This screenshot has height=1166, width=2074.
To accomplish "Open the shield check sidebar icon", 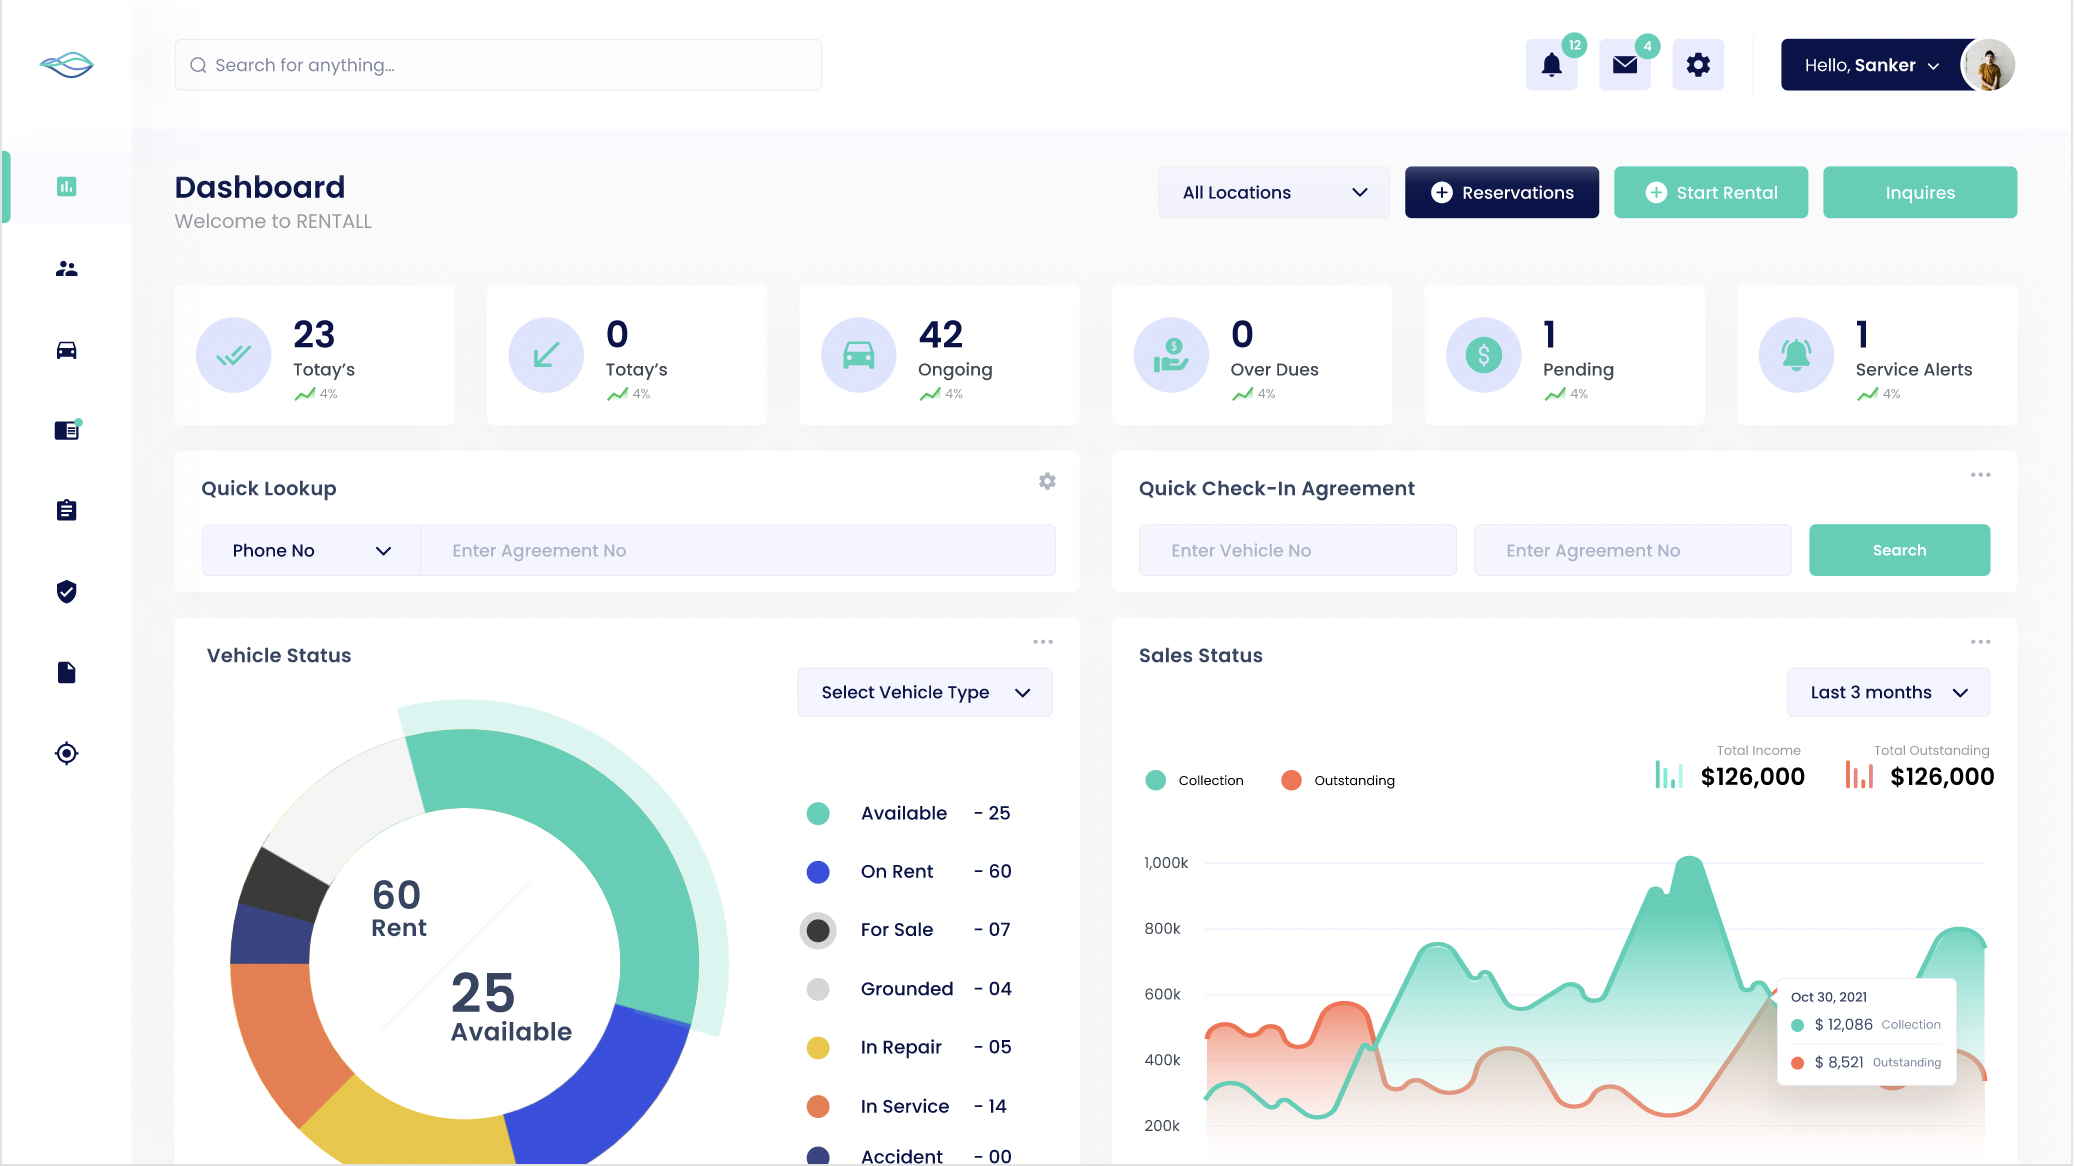I will point(66,592).
